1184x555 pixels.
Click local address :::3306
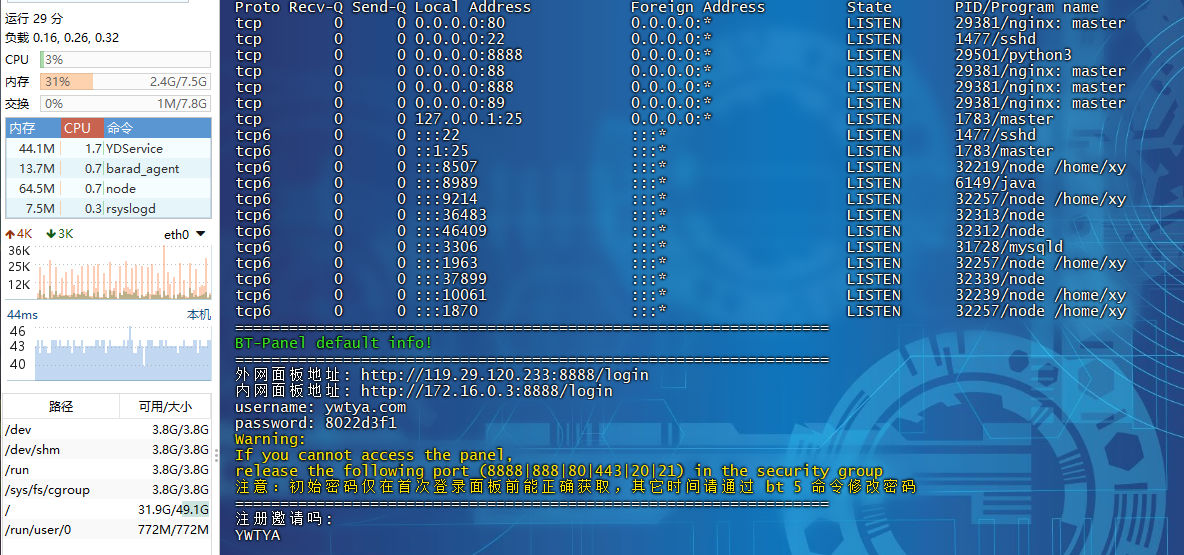click(x=446, y=247)
